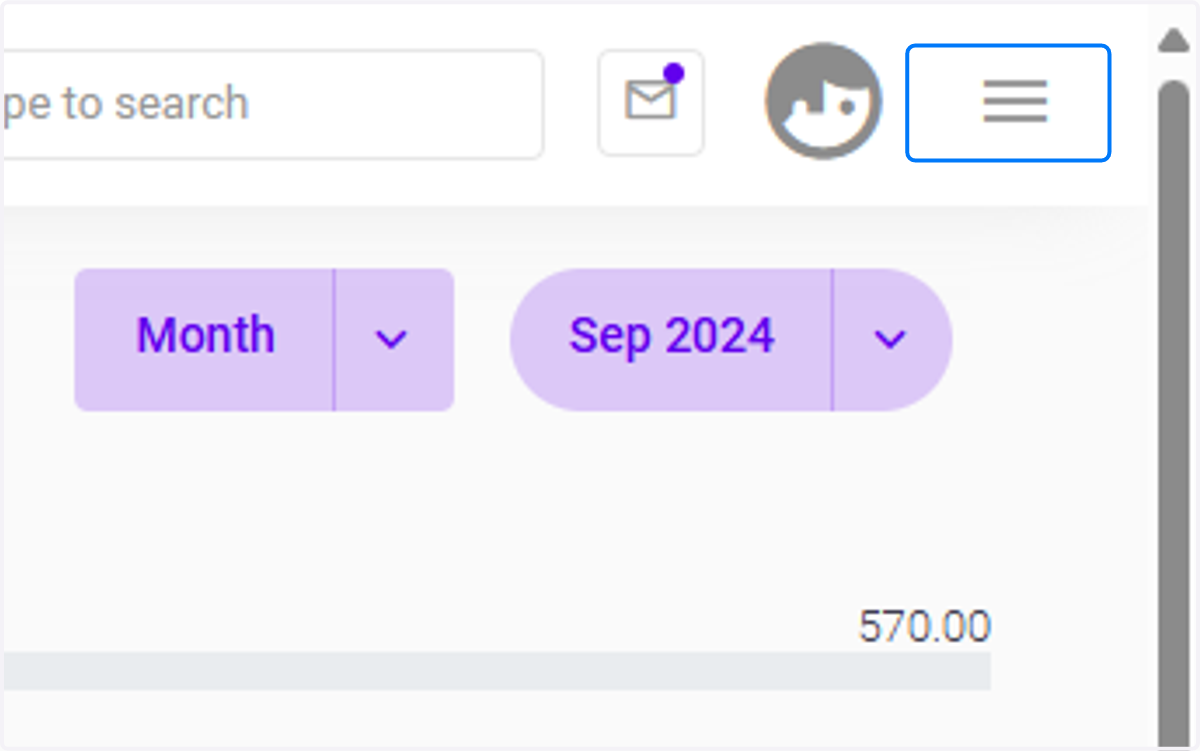Open the user avatar profile

[x=824, y=101]
